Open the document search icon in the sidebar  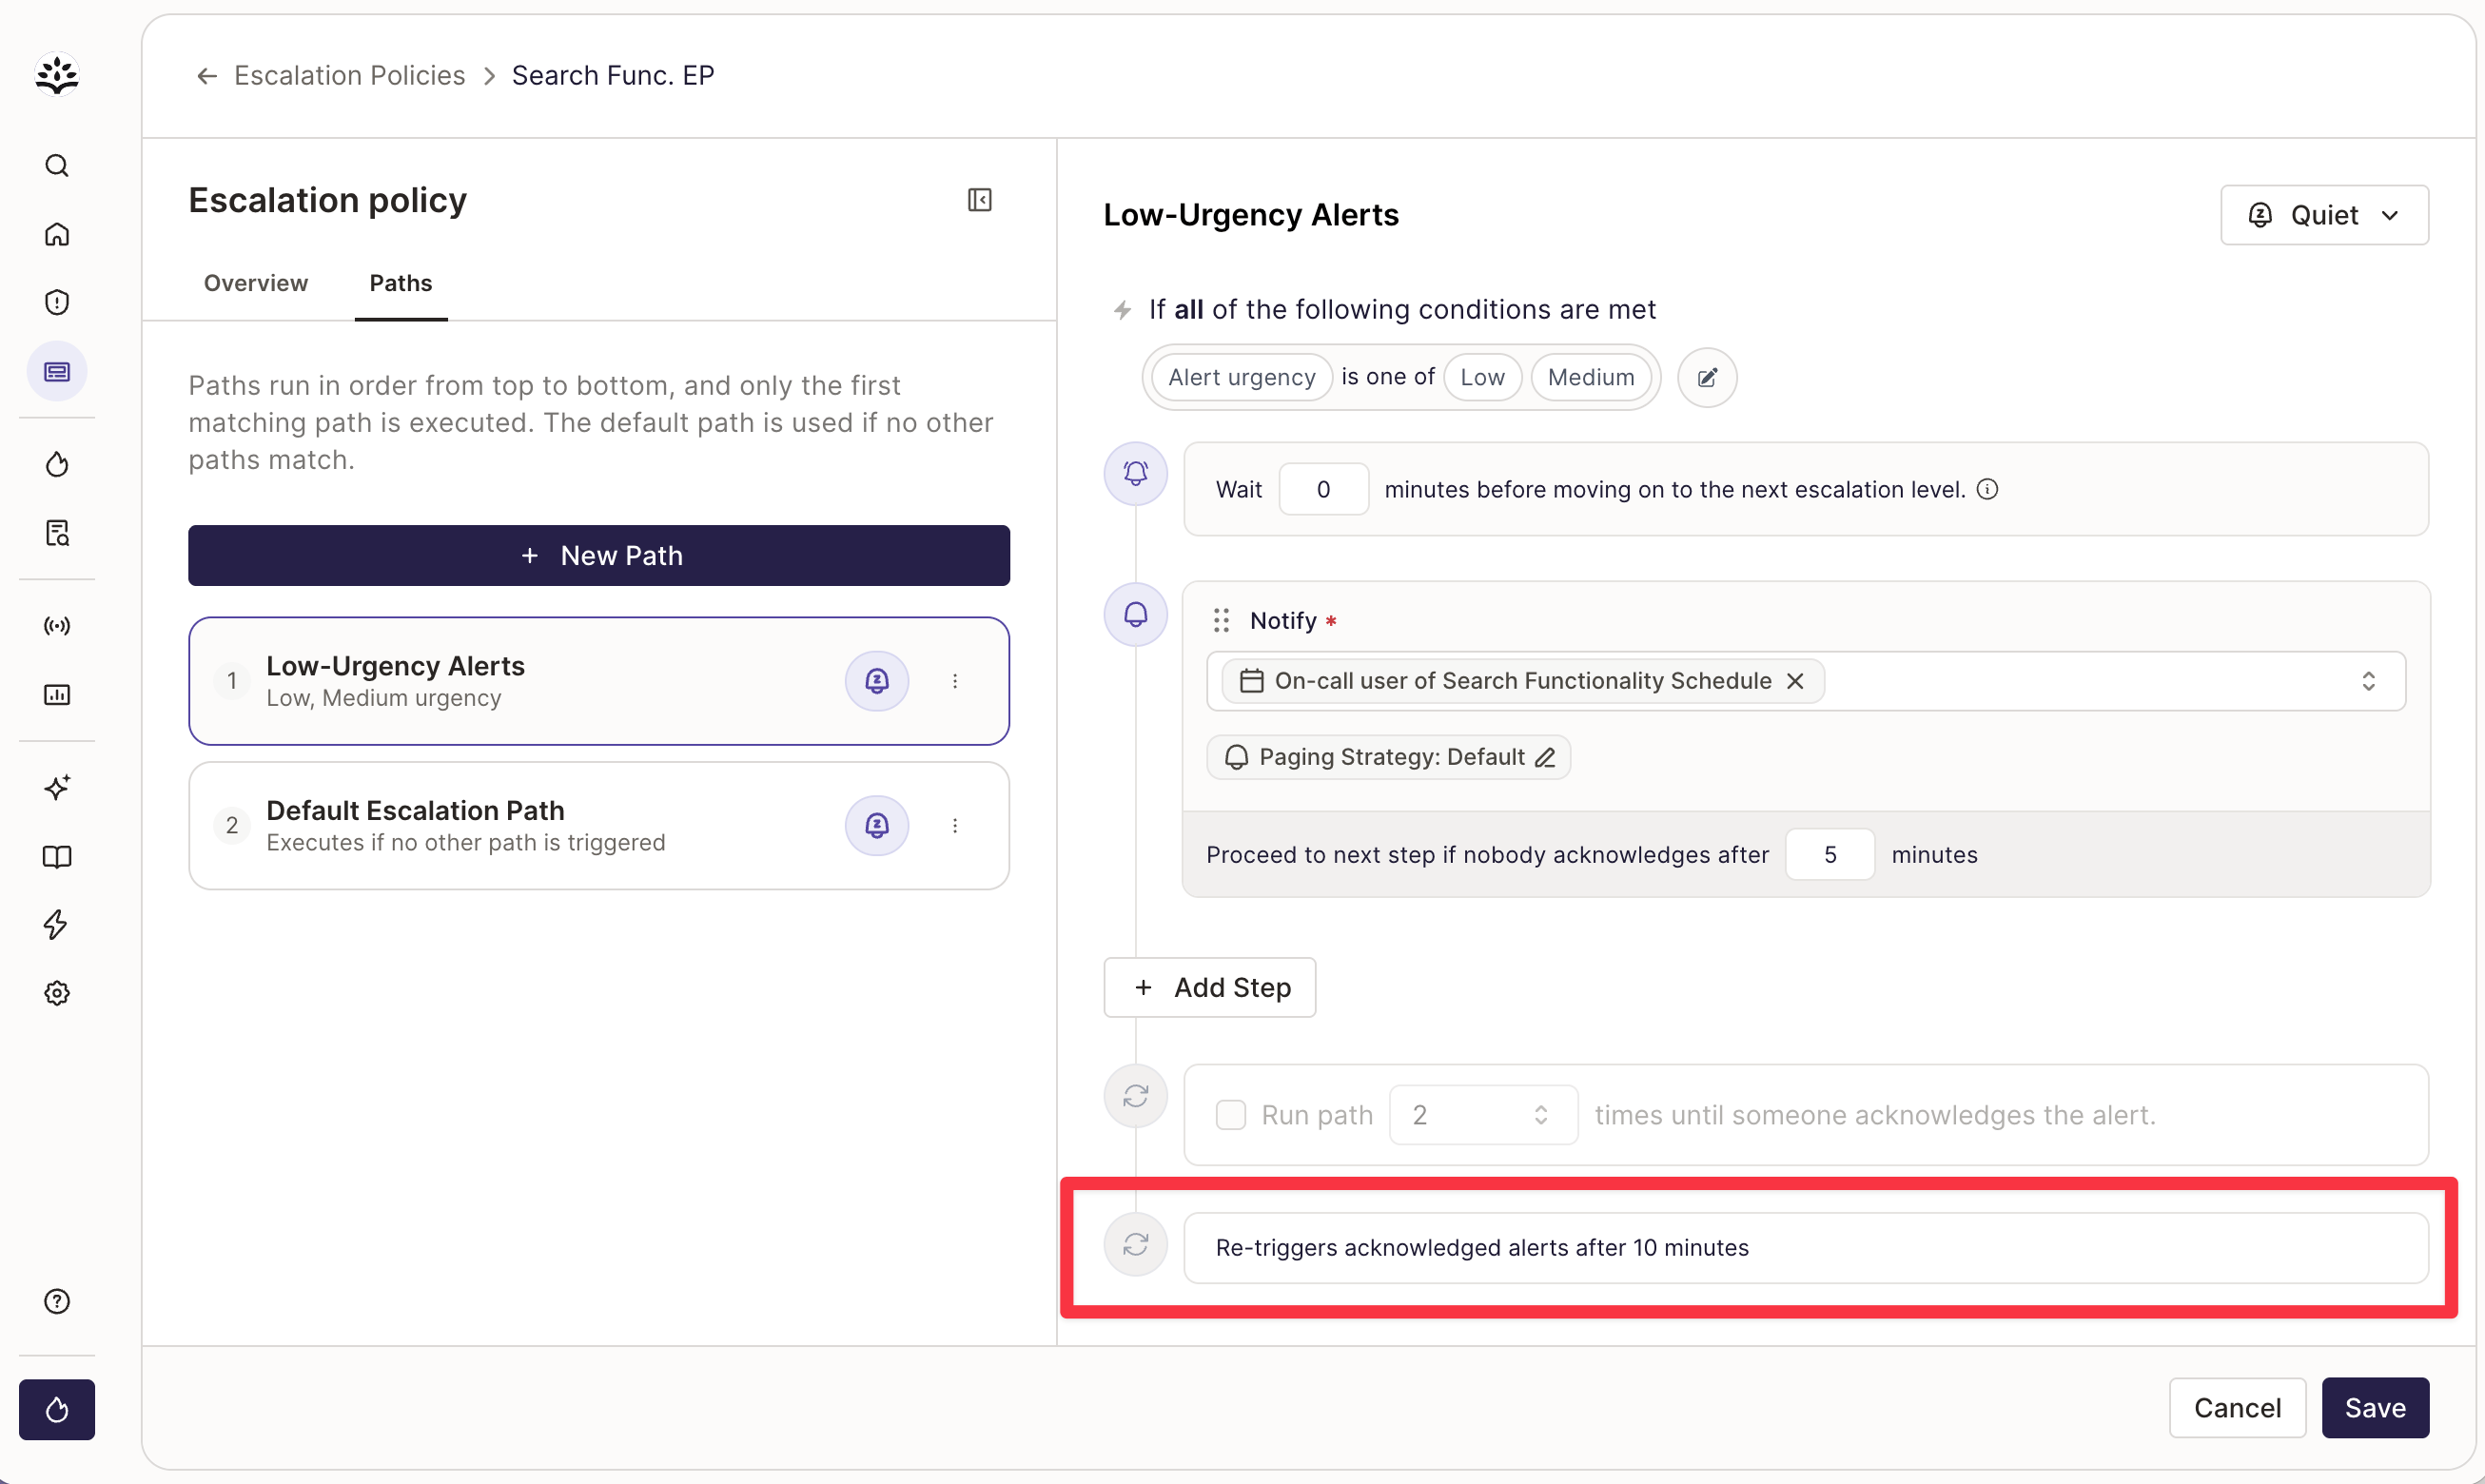click(x=57, y=533)
